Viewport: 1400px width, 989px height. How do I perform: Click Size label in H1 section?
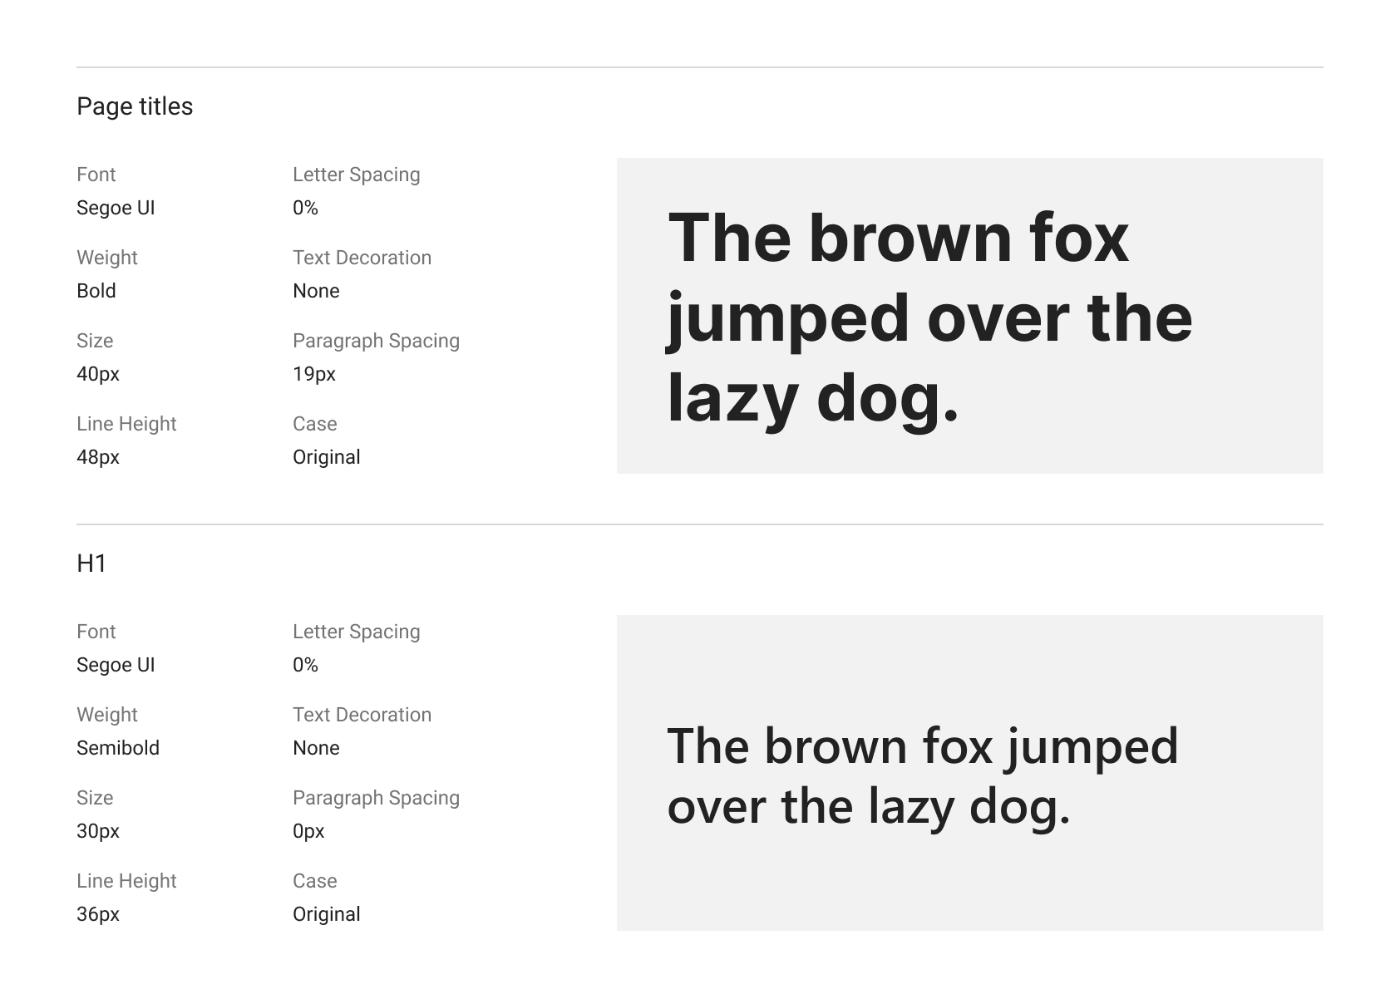pyautogui.click(x=95, y=797)
